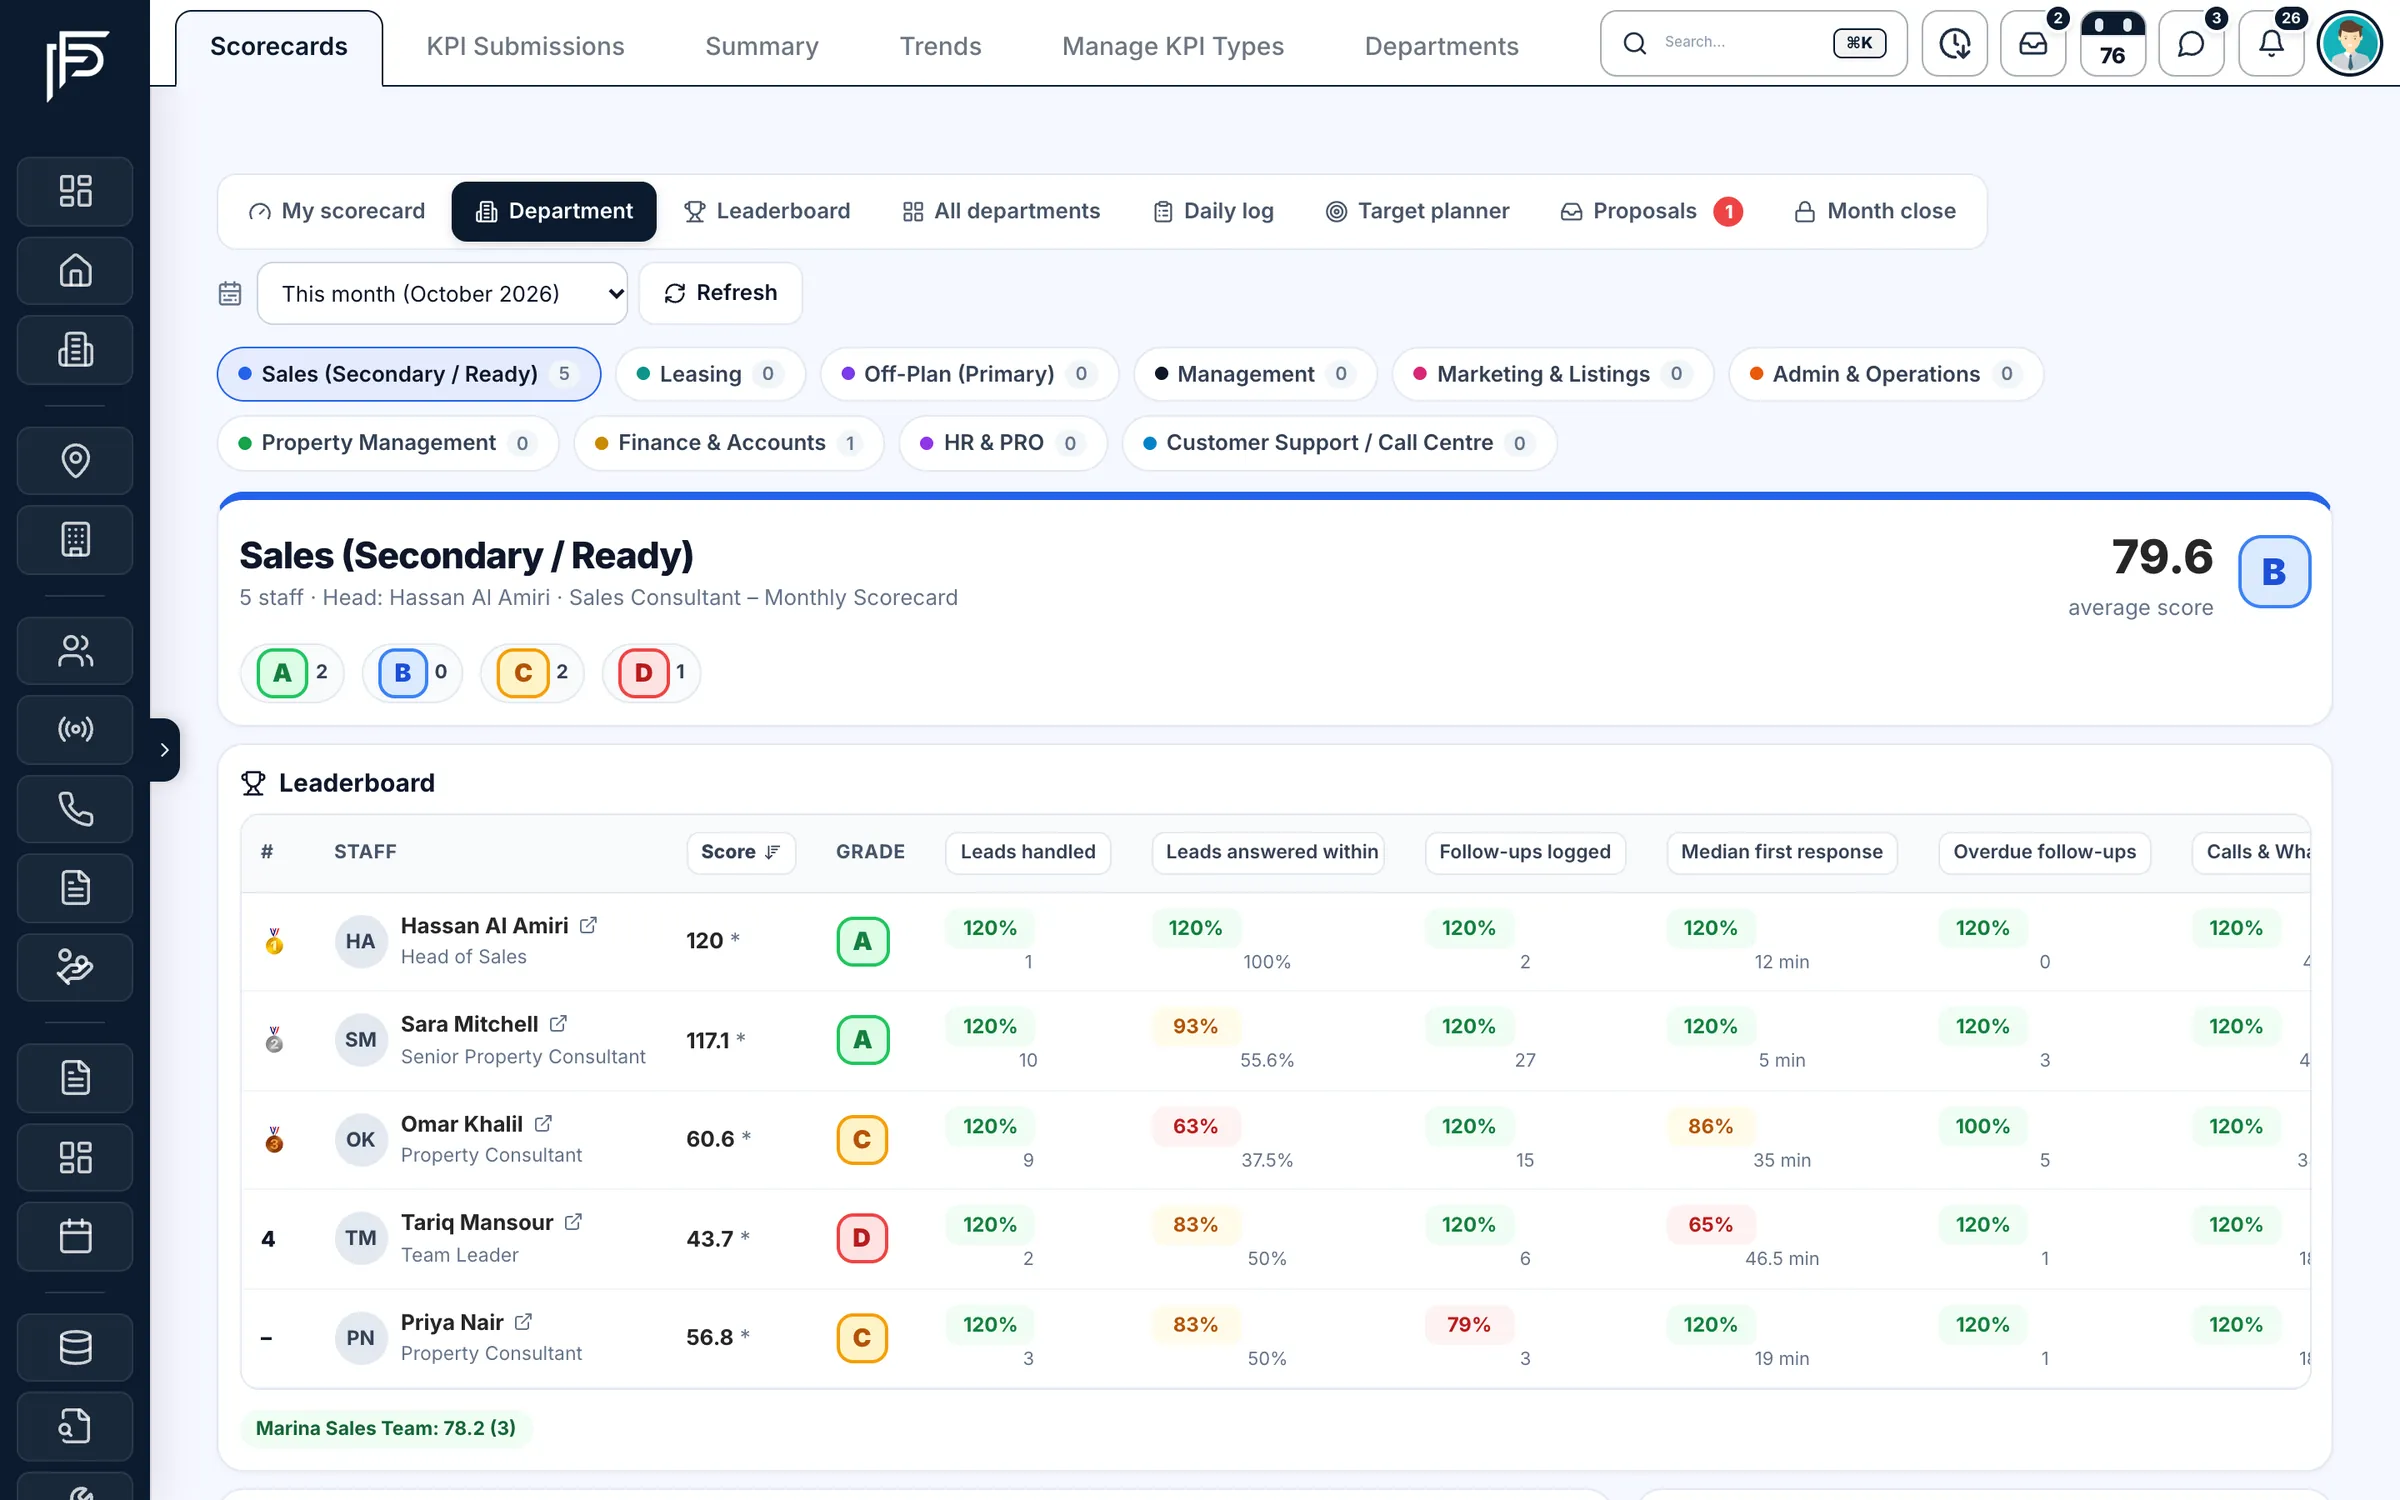Open notifications bell with badge 26
Viewport: 2400px width, 1500px height.
(2271, 43)
